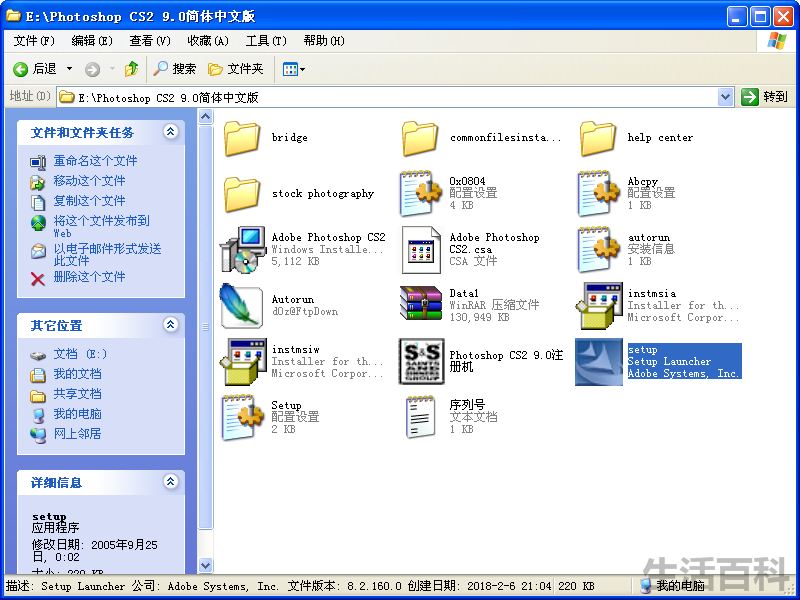This screenshot has height=600, width=800.
Task: Go to 我的电脑 in other places
Action: pyautogui.click(x=78, y=414)
